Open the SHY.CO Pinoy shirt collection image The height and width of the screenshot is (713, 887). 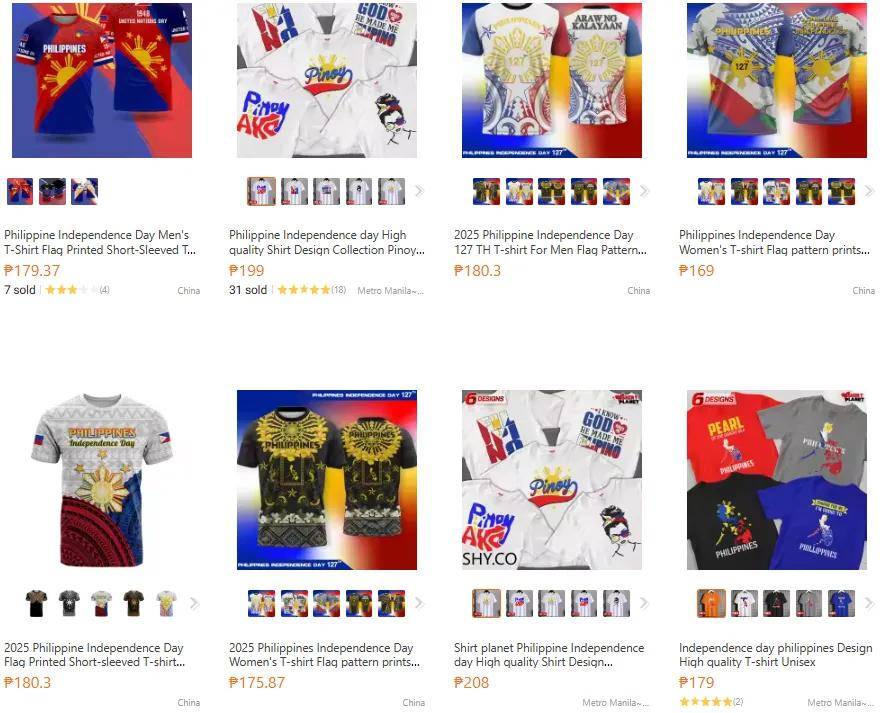click(552, 480)
